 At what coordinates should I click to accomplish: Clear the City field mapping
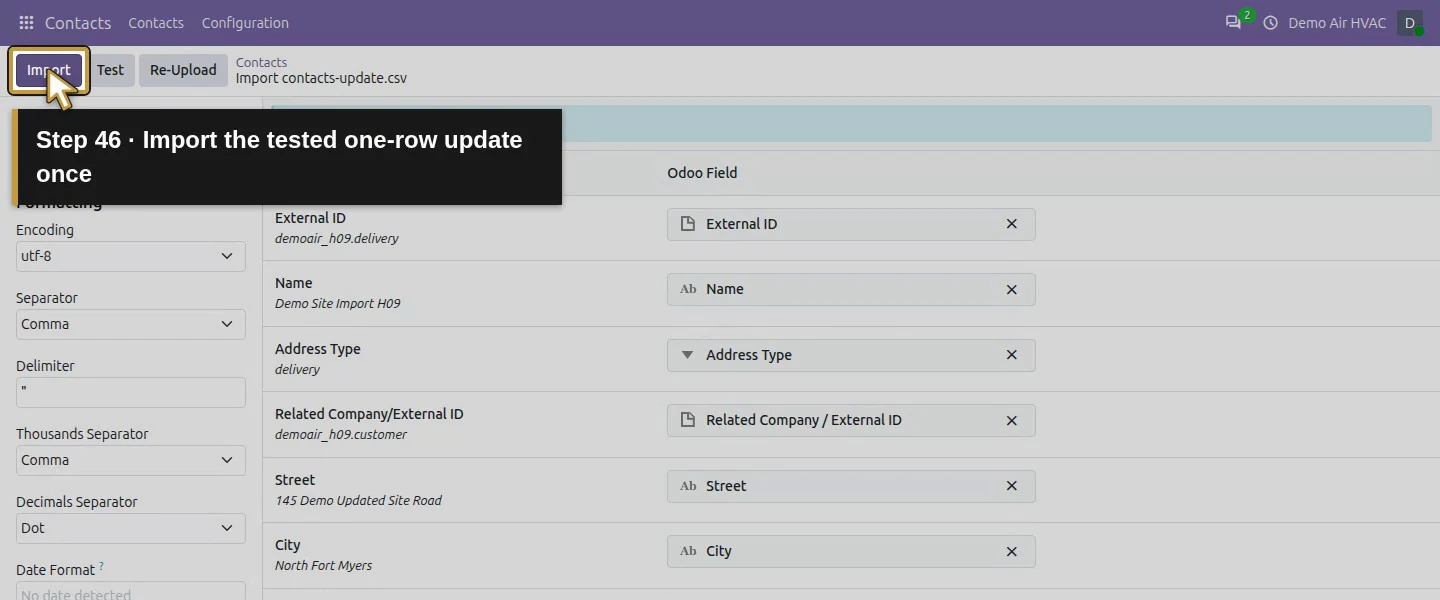tap(1011, 551)
